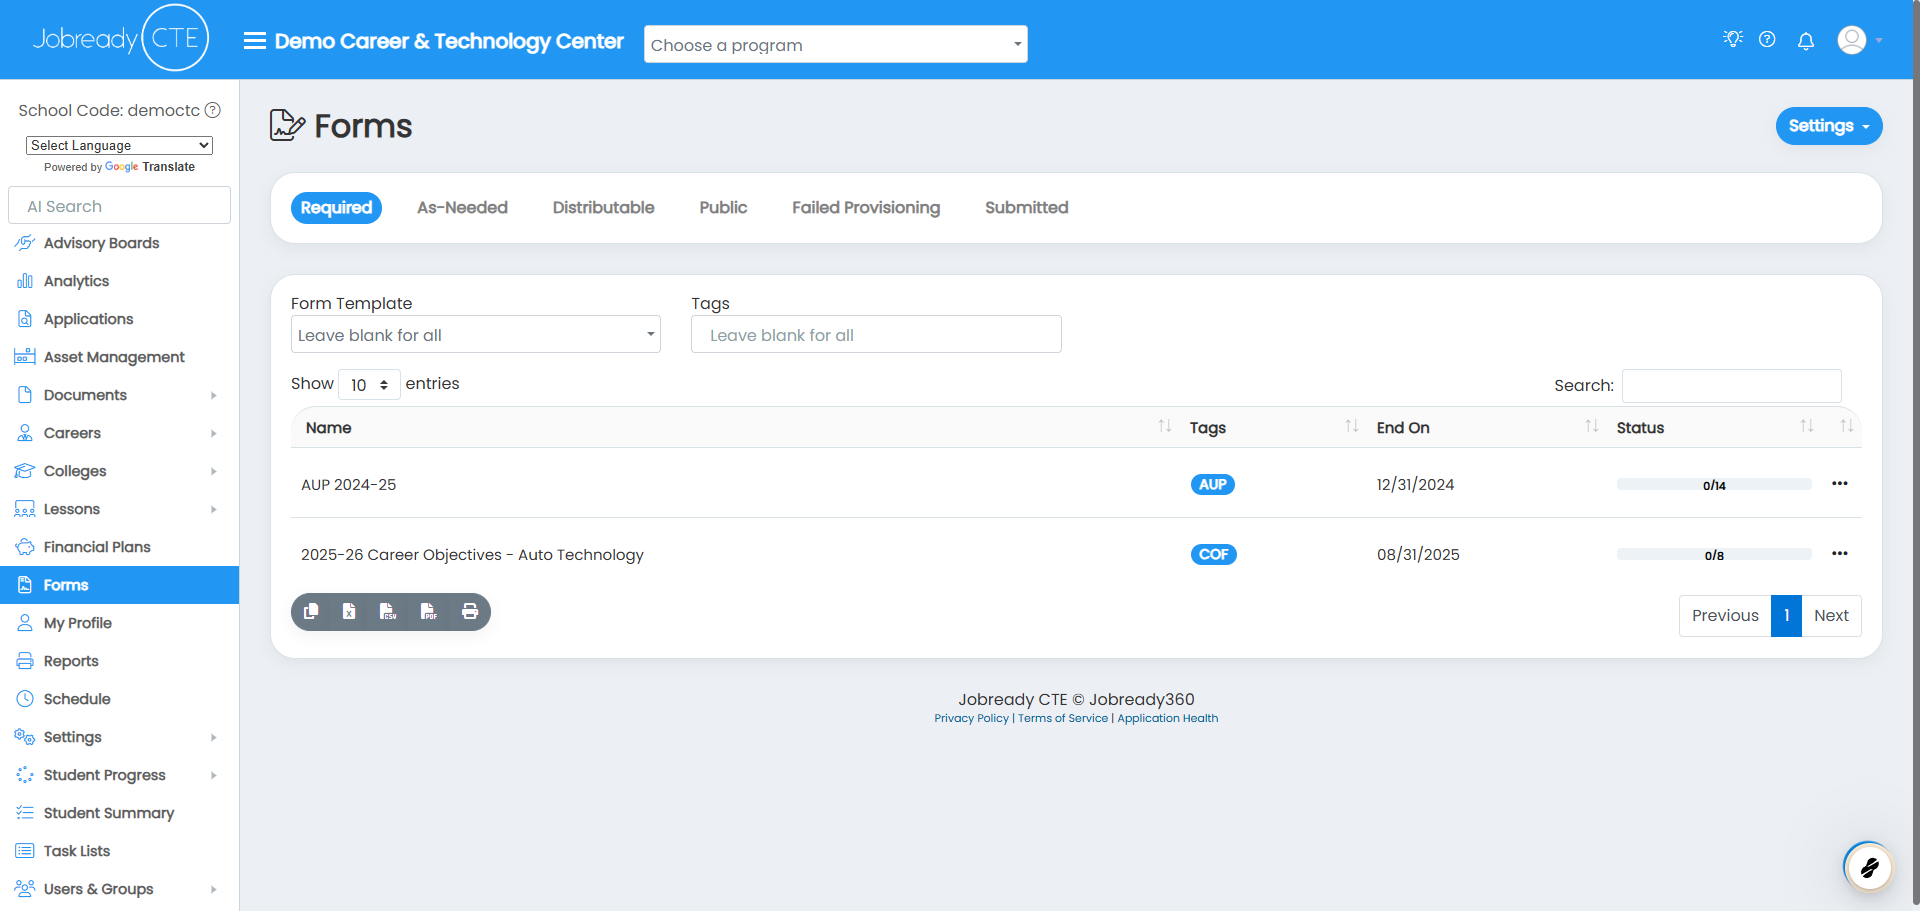1920x911 pixels.
Task: Switch to the Submitted tab
Action: click(x=1026, y=208)
